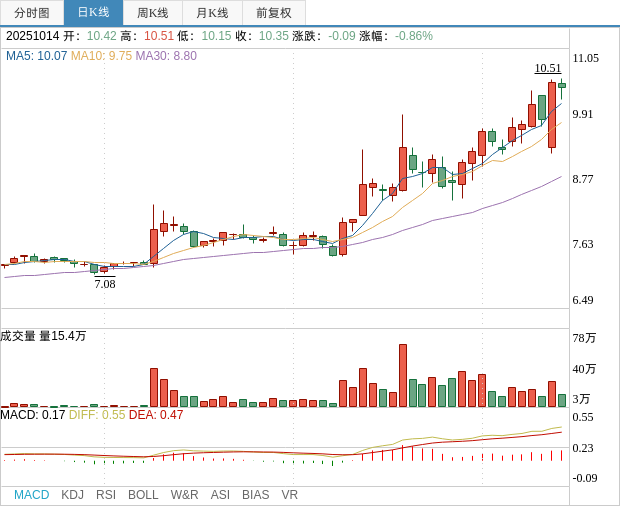
Task: Show the 月K线 monthly chart
Action: [212, 13]
